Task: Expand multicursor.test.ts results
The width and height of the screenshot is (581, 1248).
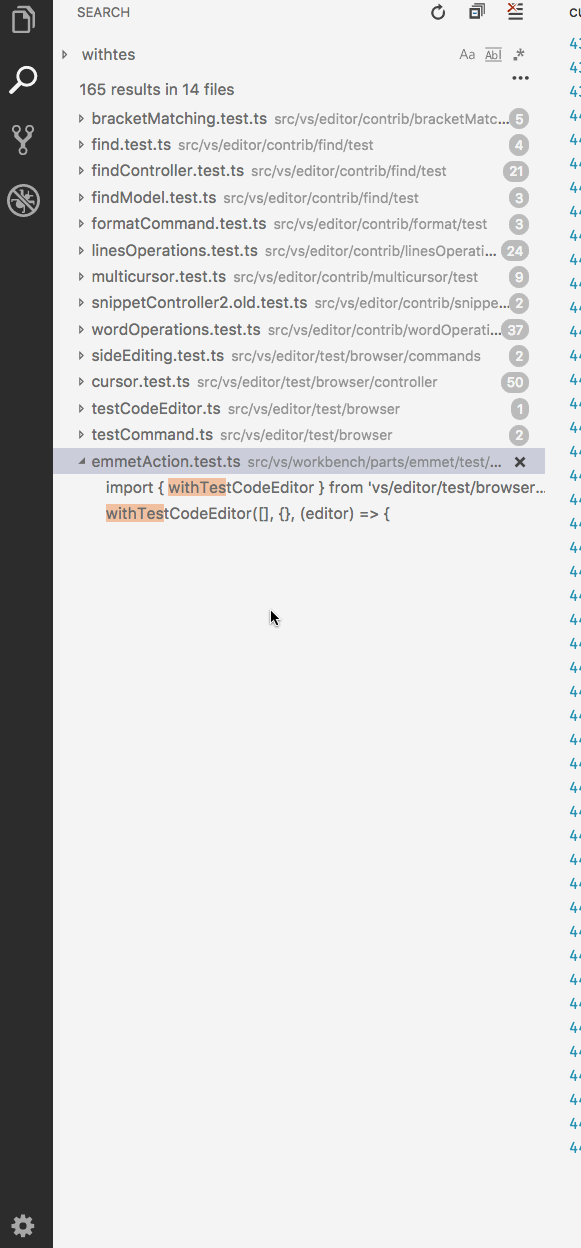Action: 82,277
